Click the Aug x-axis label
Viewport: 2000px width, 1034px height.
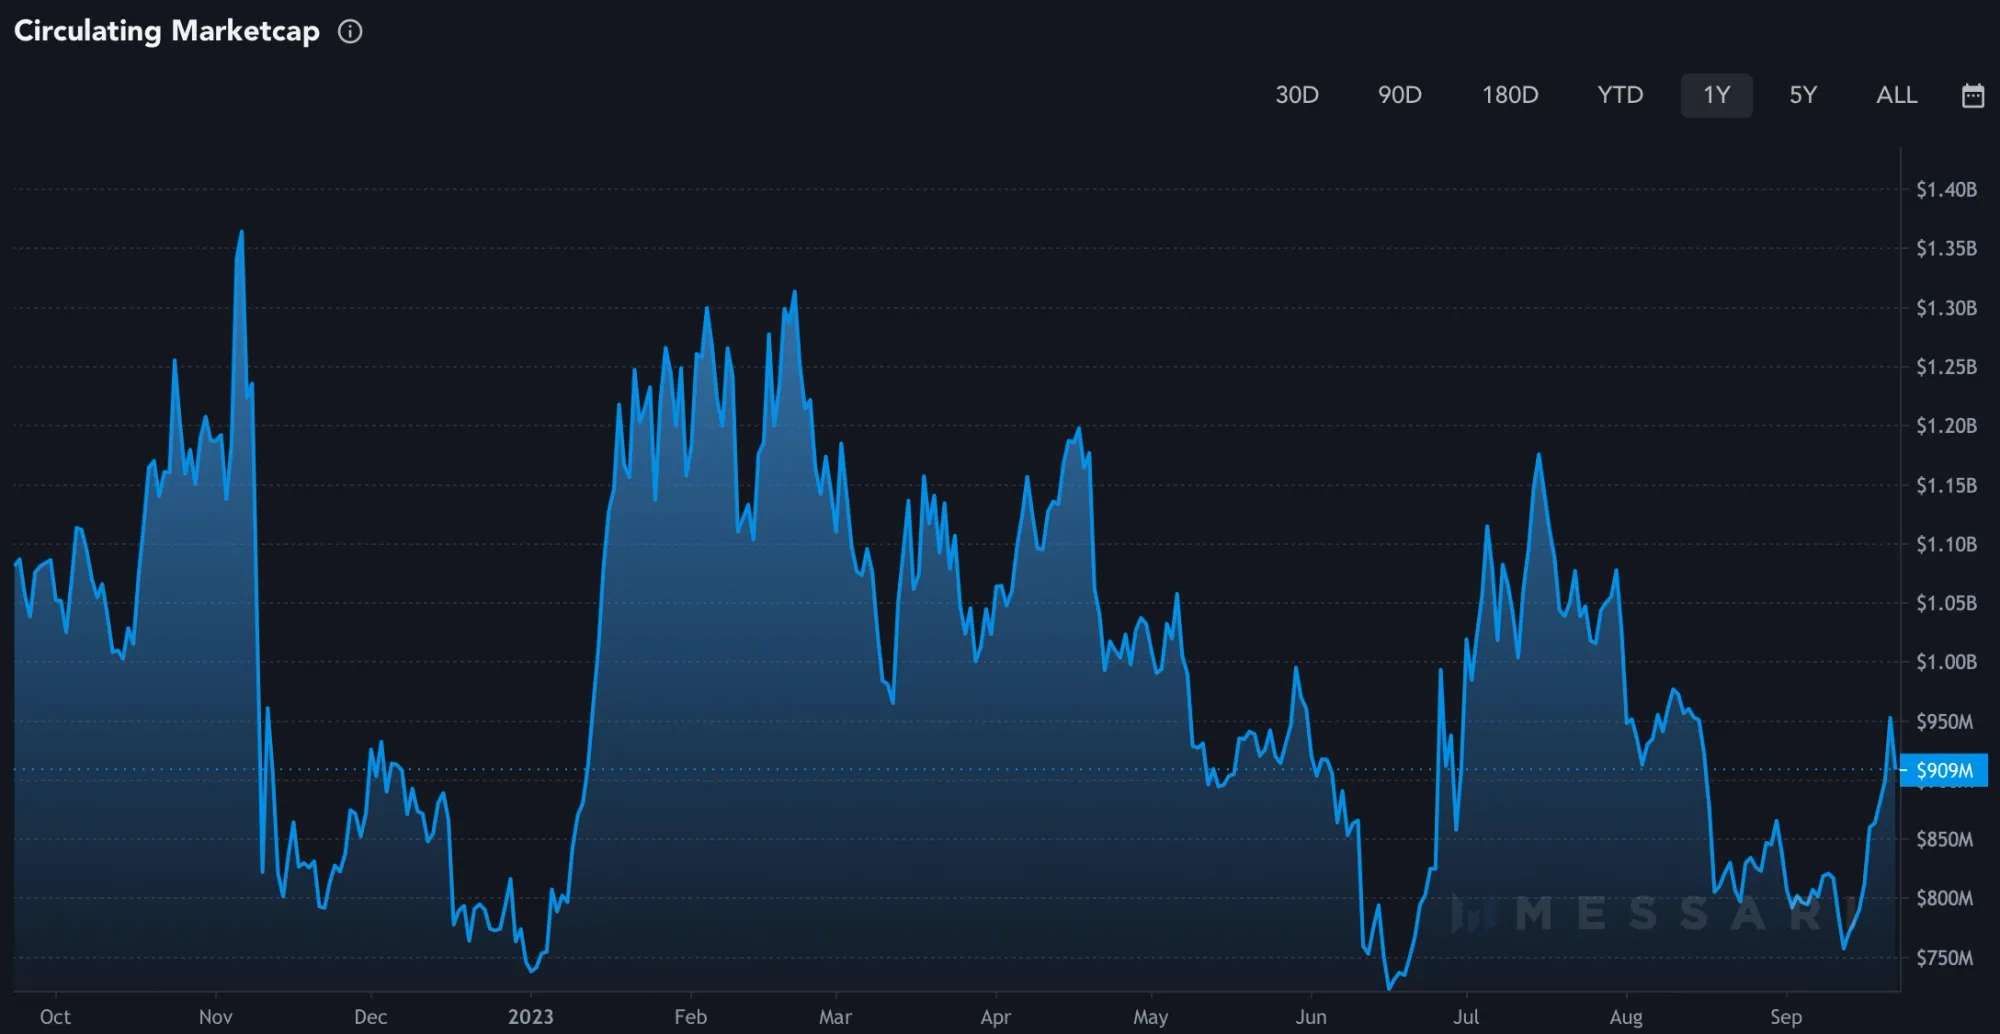click(x=1626, y=1017)
